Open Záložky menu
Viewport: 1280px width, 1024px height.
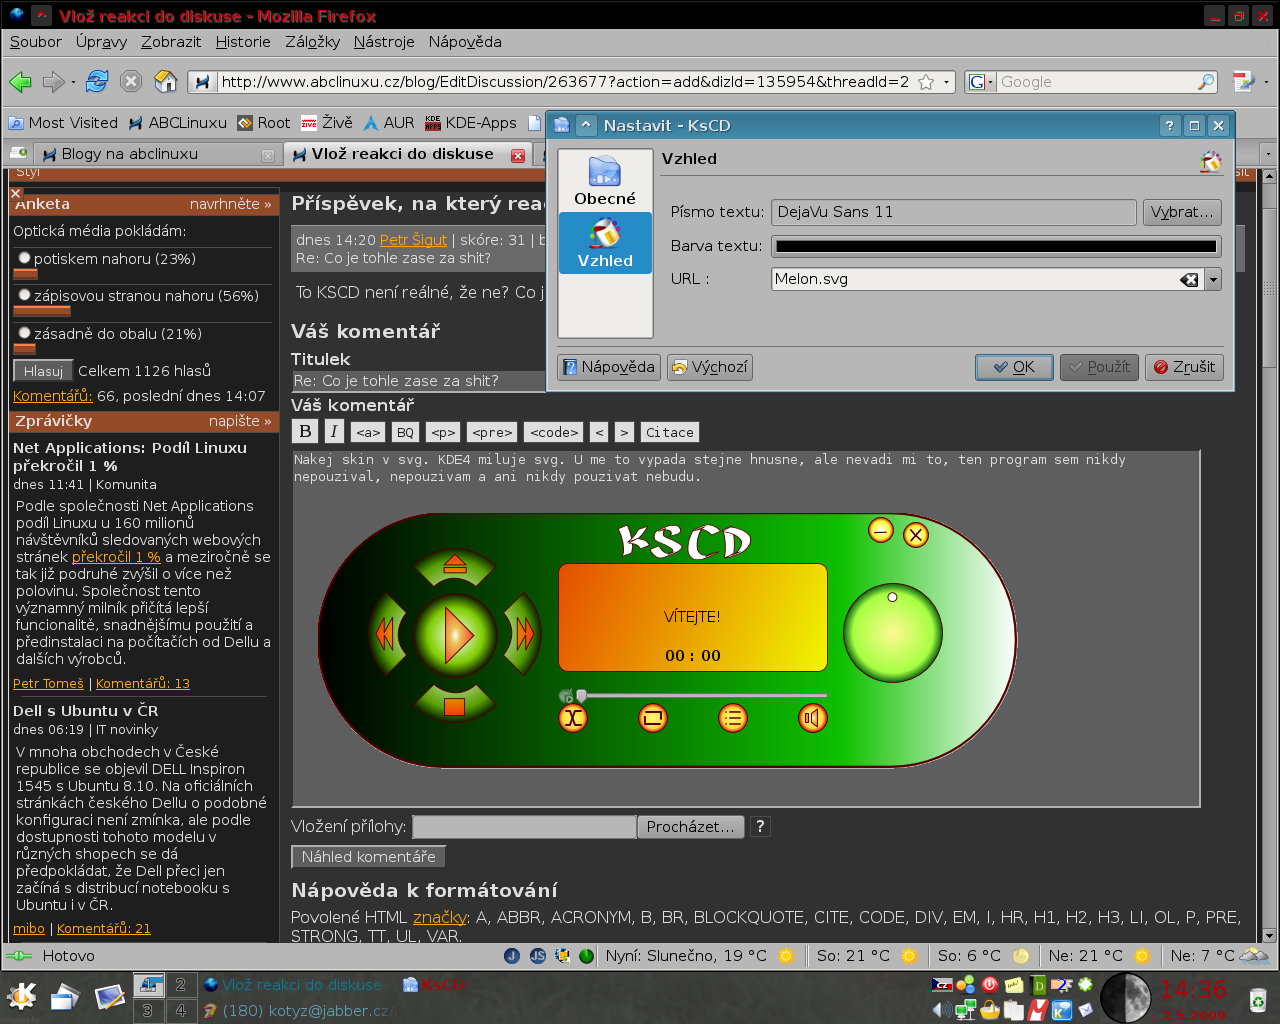[x=312, y=42]
